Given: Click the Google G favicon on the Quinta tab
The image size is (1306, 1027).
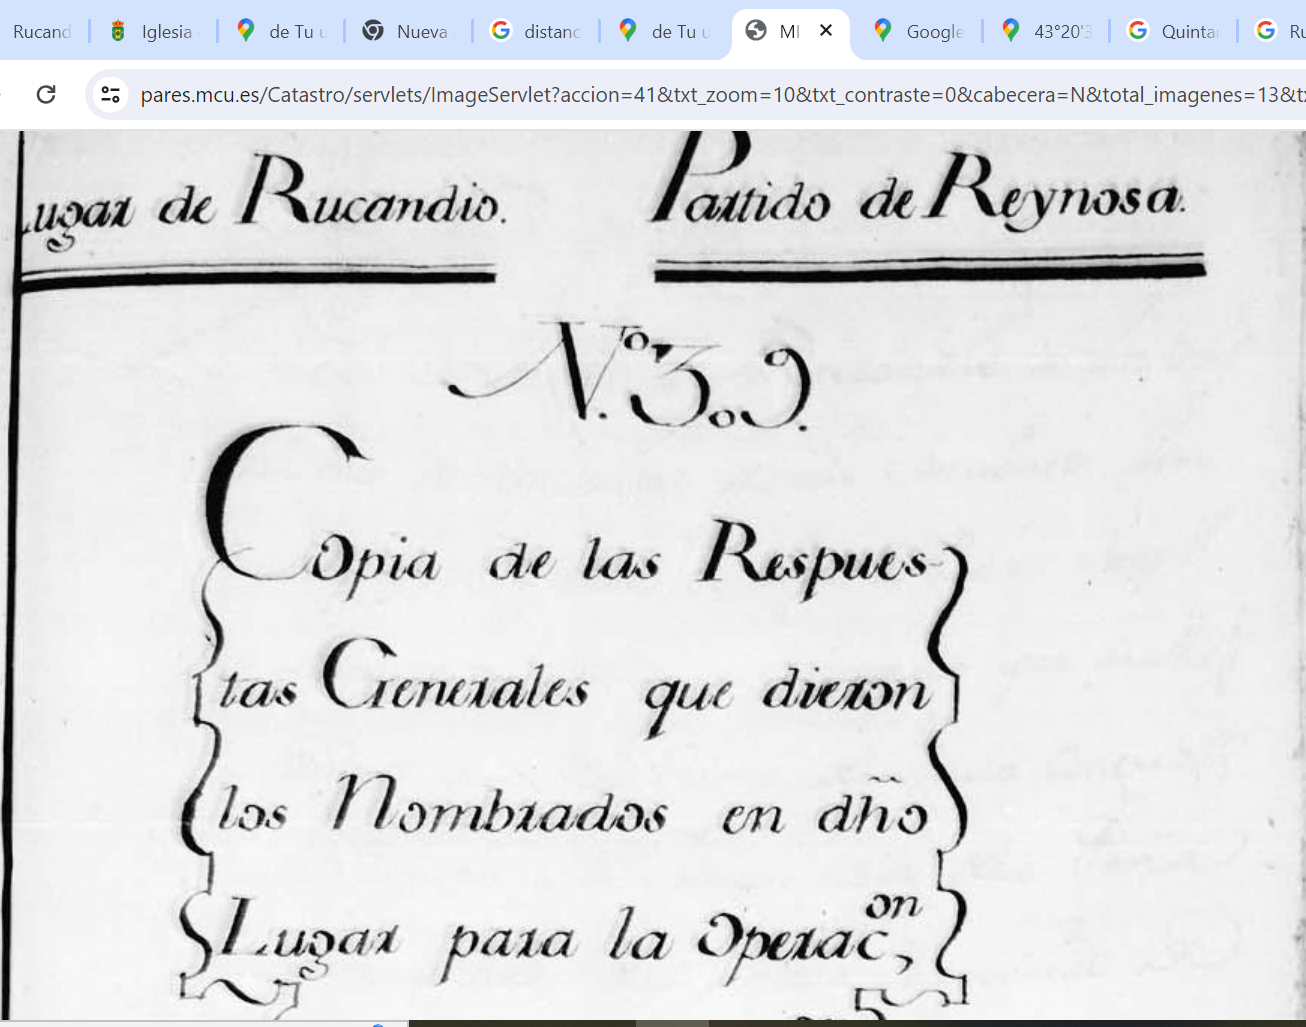Looking at the screenshot, I should point(1138,30).
